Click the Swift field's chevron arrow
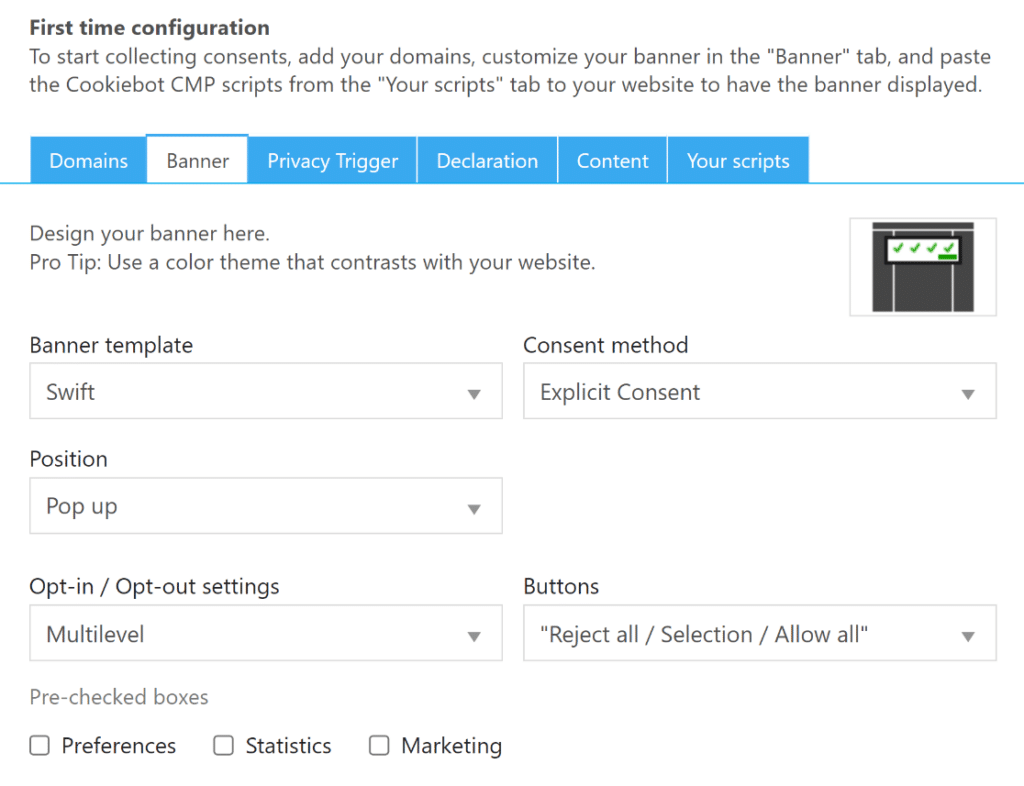The image size is (1024, 786). (x=474, y=391)
